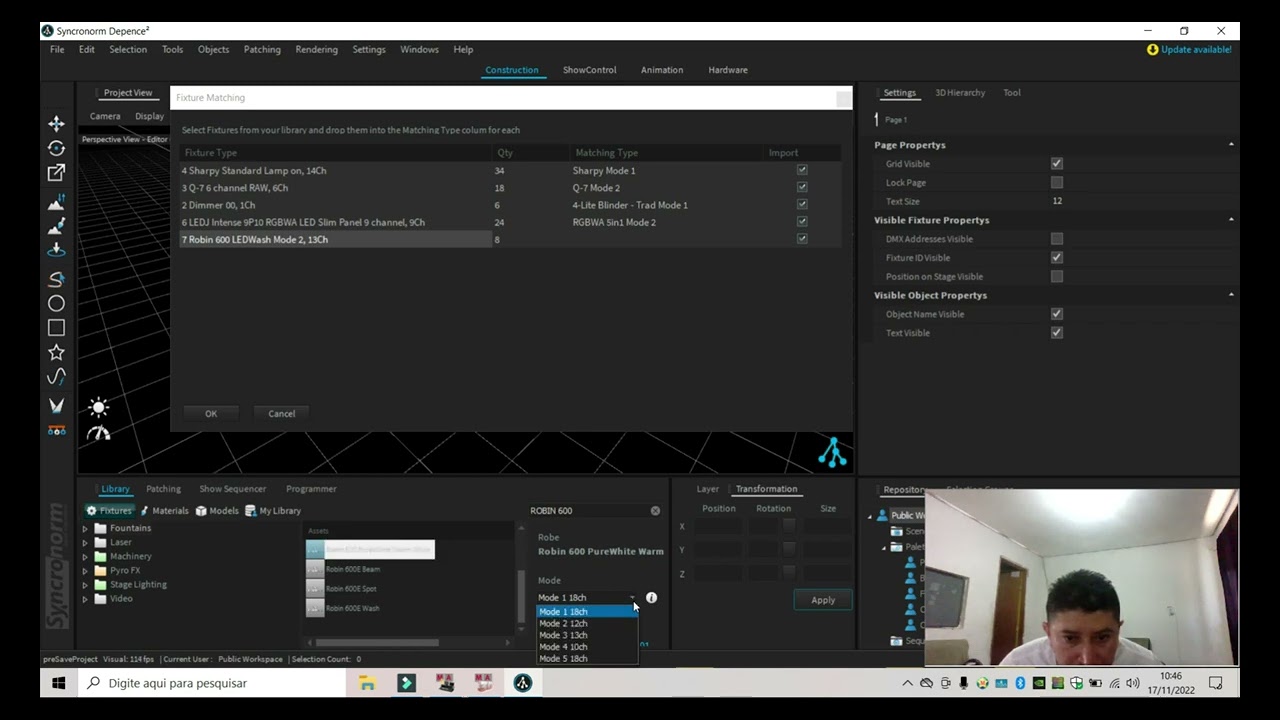Open the Patching menu
Screen dimensions: 1280x720
coord(262,49)
